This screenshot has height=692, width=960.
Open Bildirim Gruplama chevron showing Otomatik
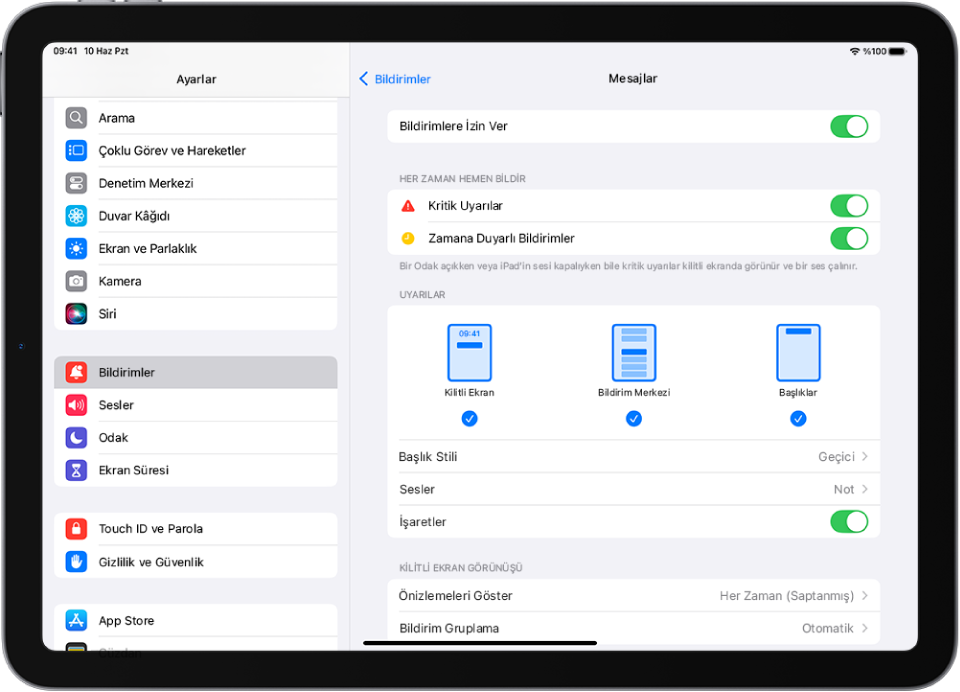coord(864,628)
